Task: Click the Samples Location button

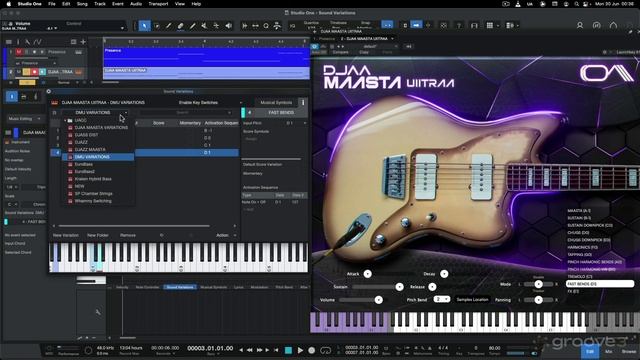Action: pos(472,300)
